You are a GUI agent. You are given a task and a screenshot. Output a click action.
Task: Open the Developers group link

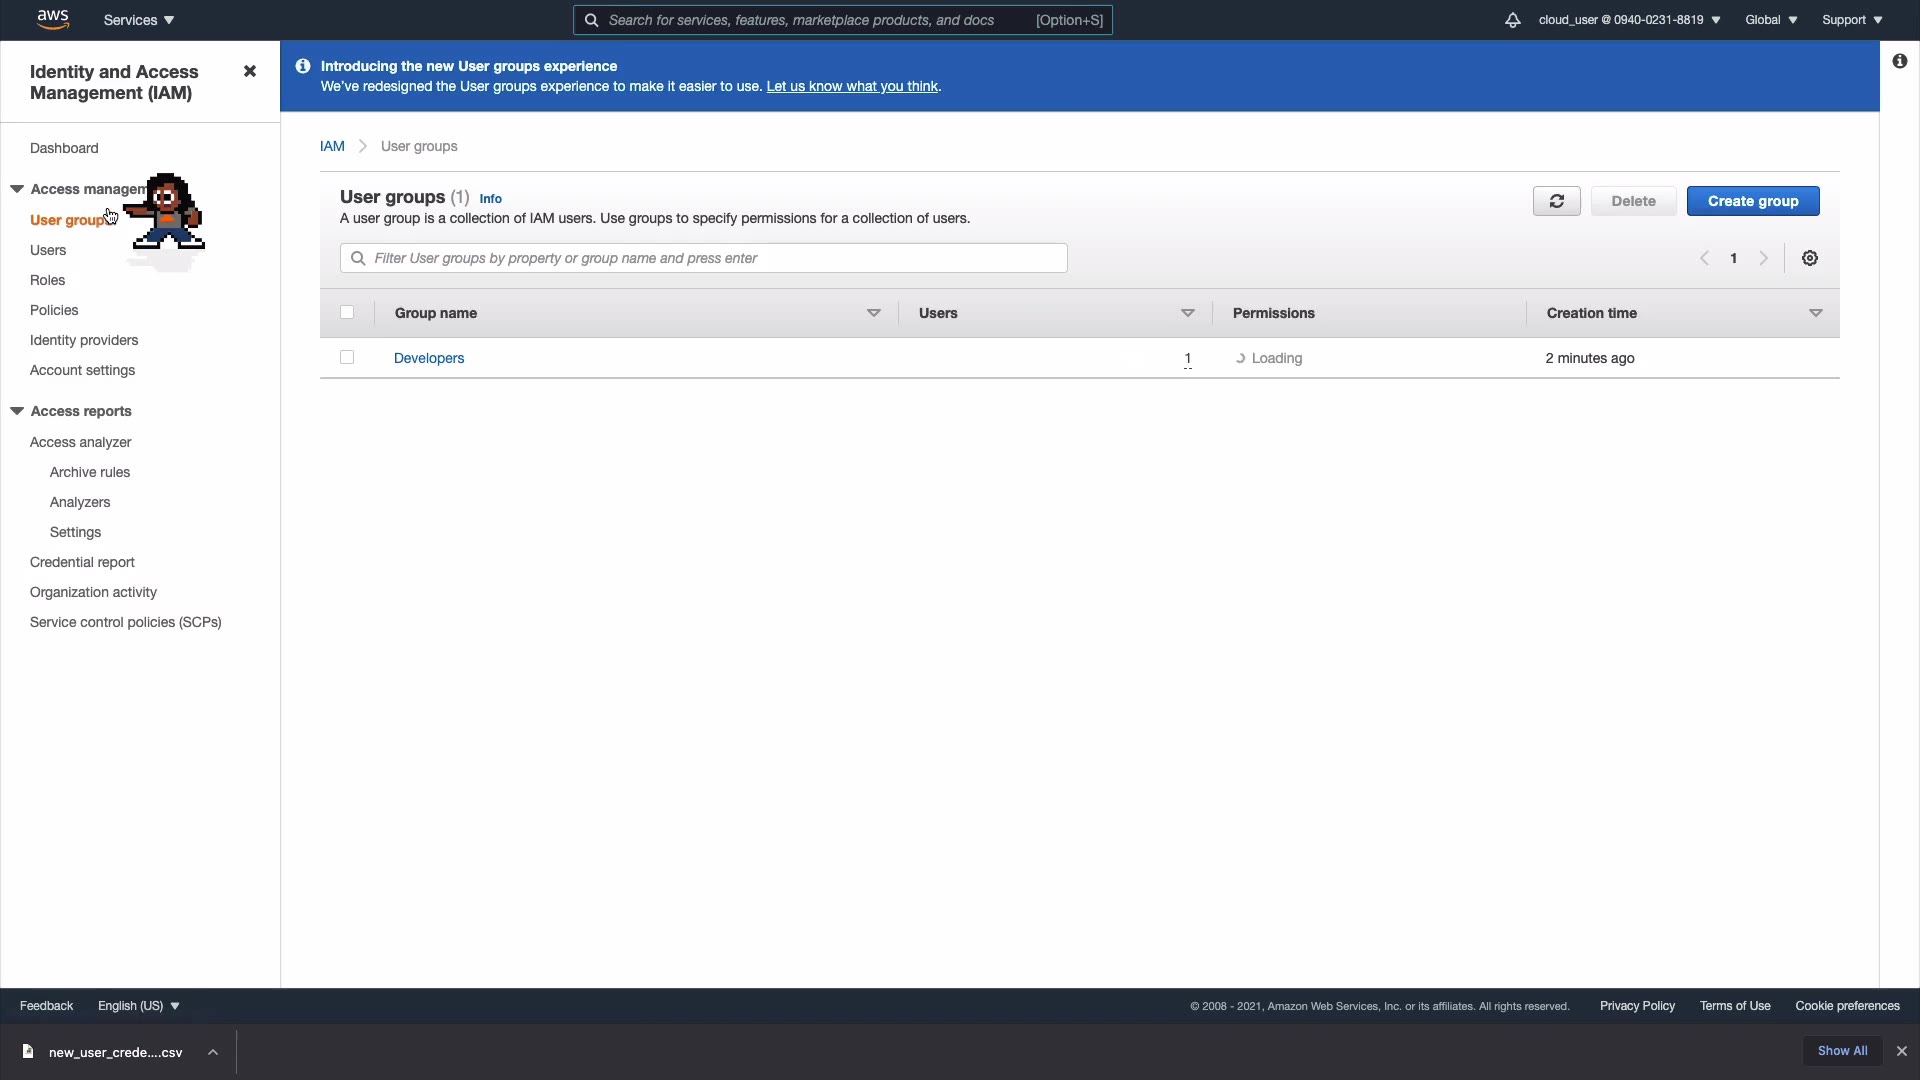coord(429,358)
